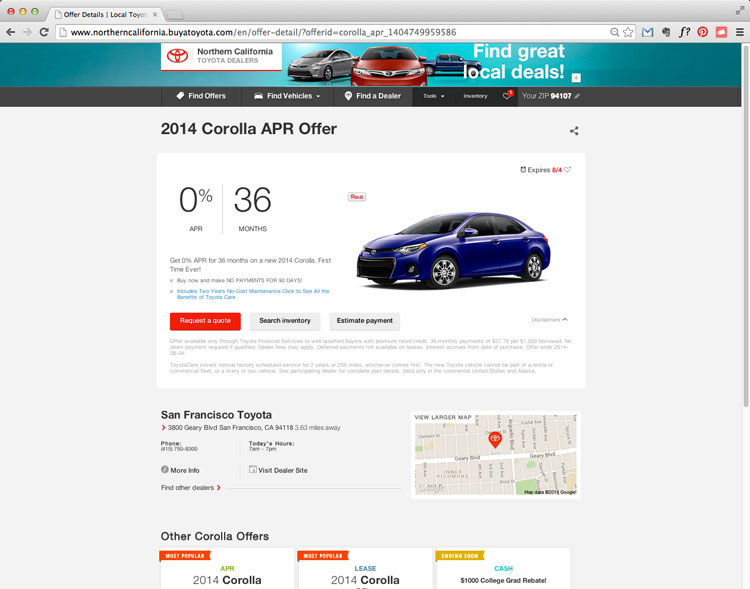This screenshot has width=750, height=589.
Task: Open Find a Dealer menu
Action: (373, 96)
